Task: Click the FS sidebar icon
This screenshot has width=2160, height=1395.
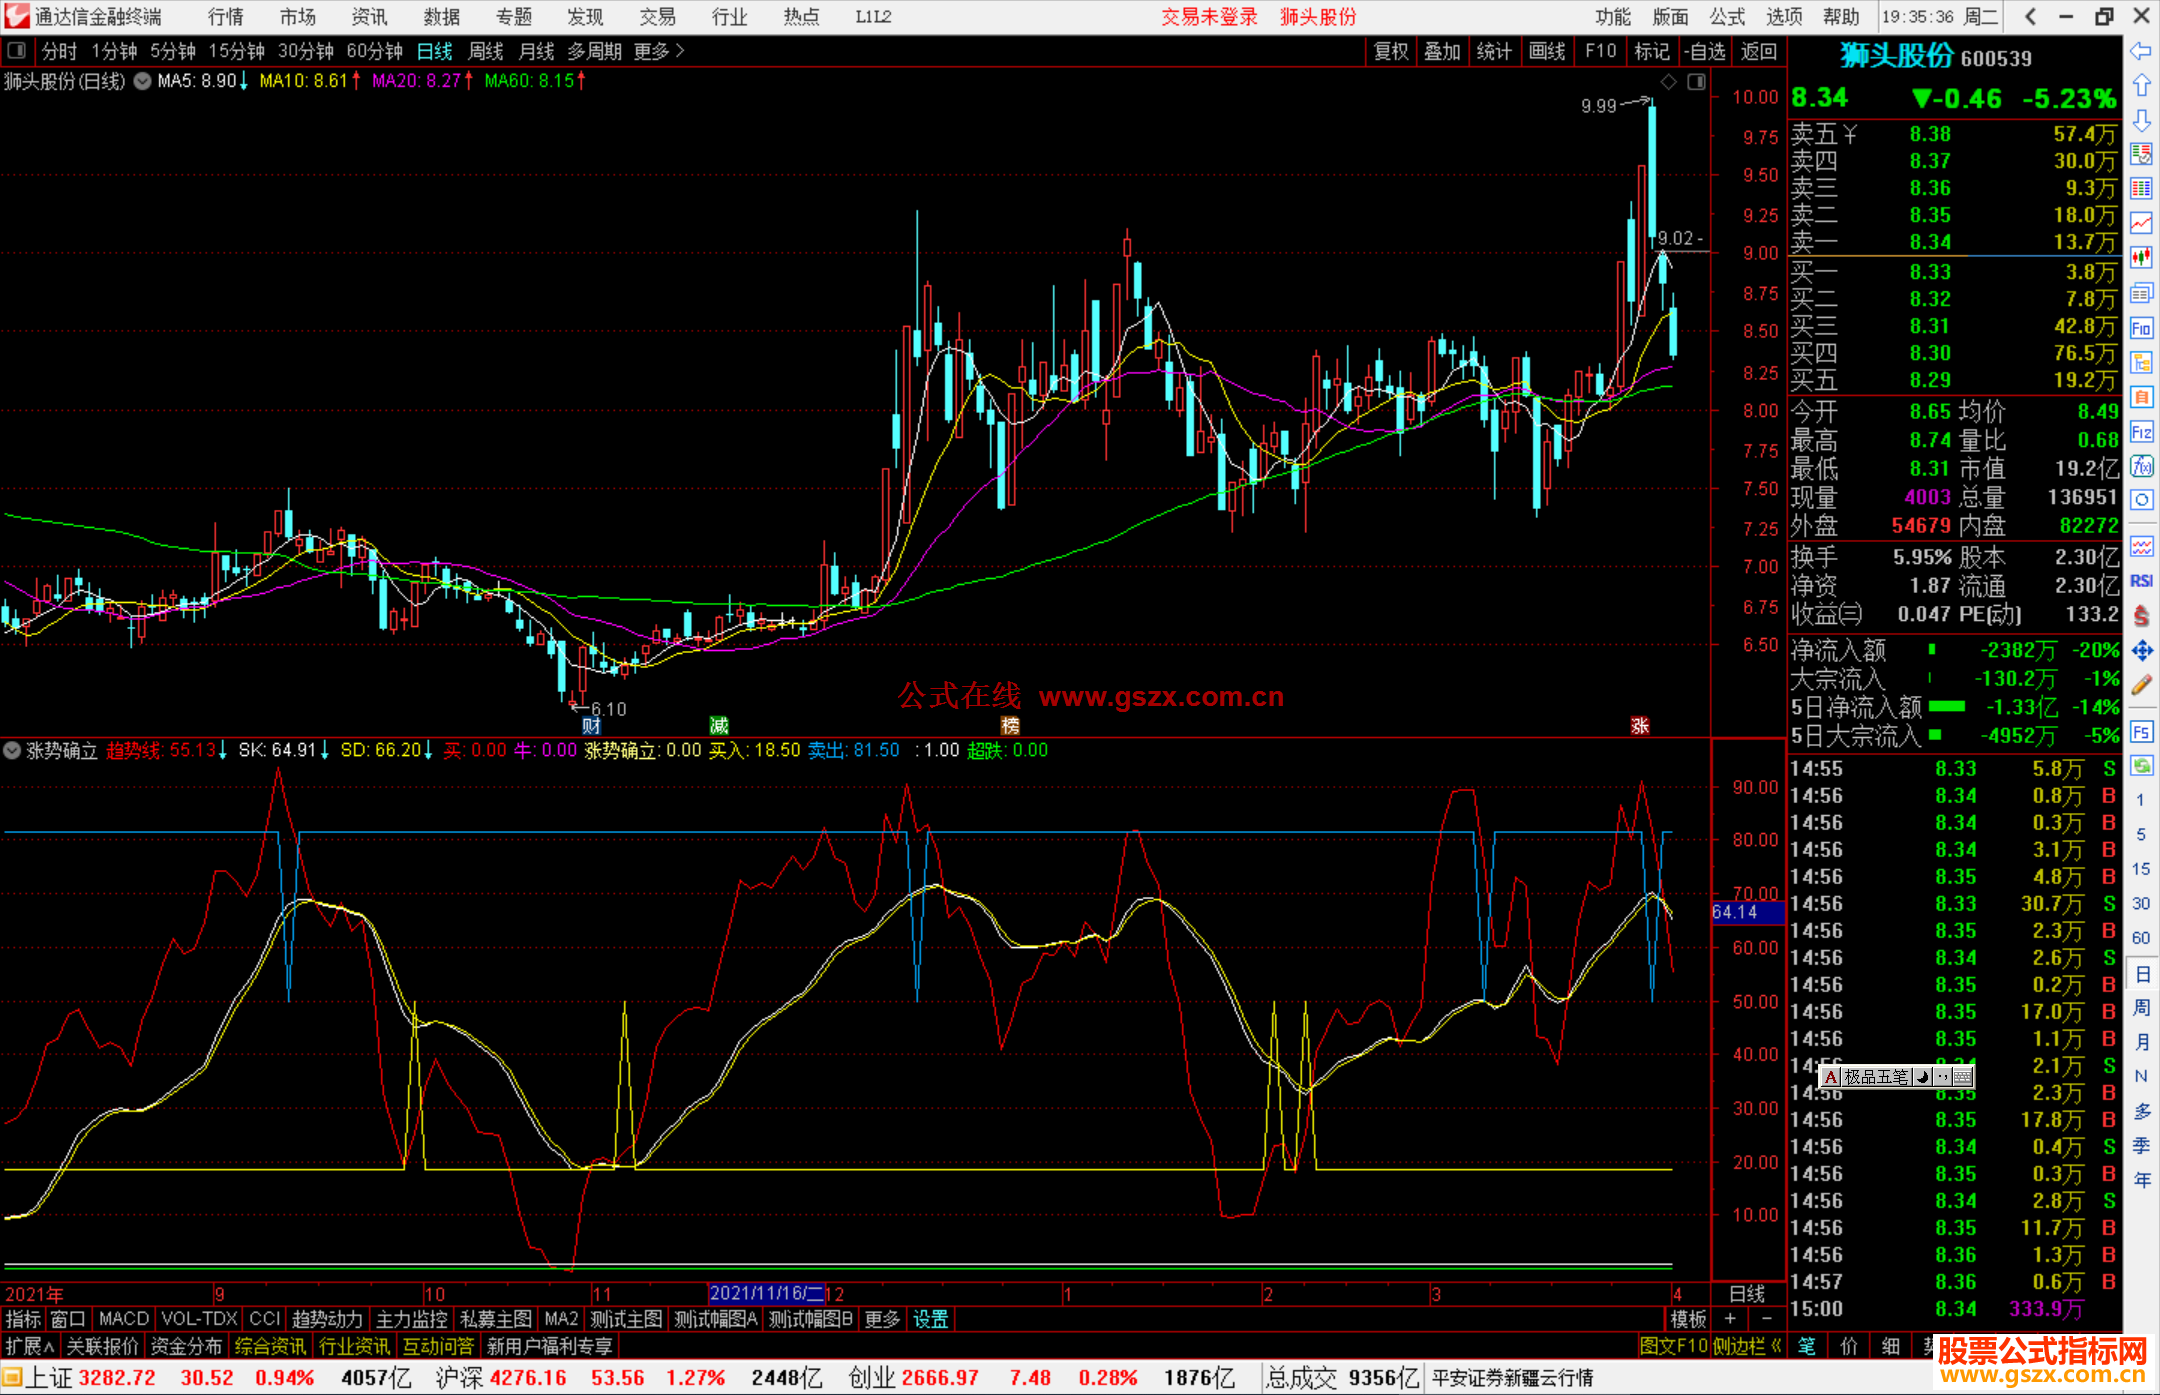Action: pyautogui.click(x=2141, y=732)
